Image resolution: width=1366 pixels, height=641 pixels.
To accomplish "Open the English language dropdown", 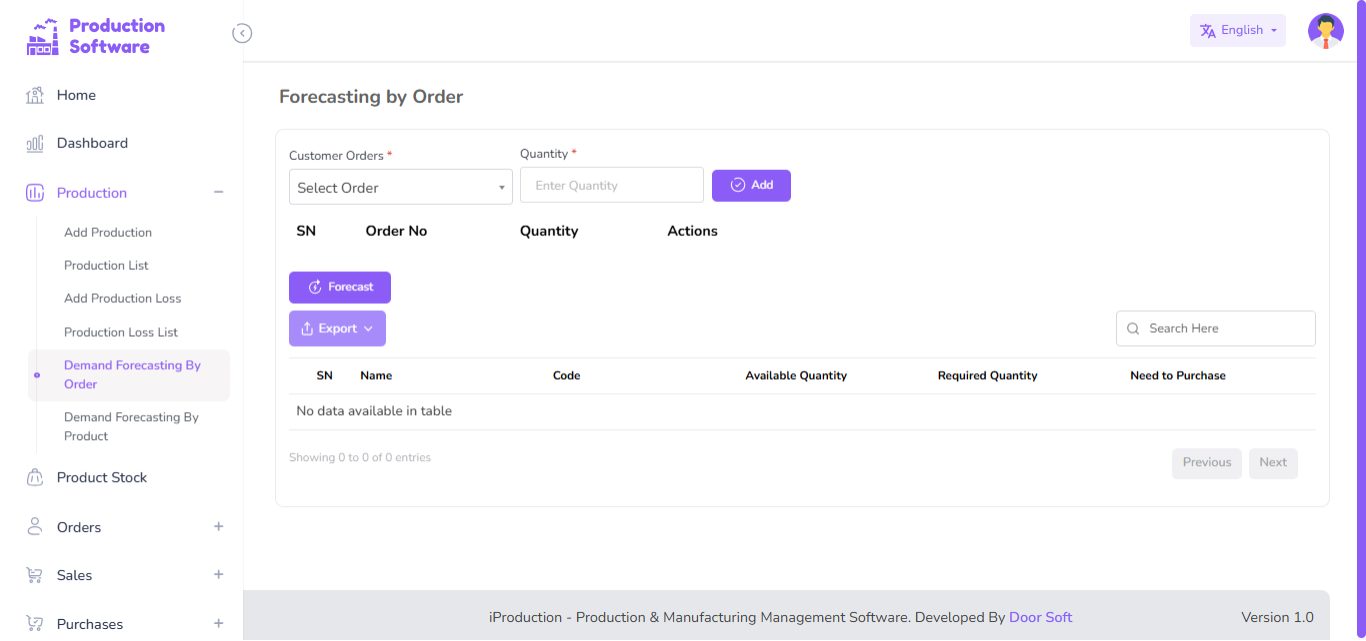I will point(1237,30).
